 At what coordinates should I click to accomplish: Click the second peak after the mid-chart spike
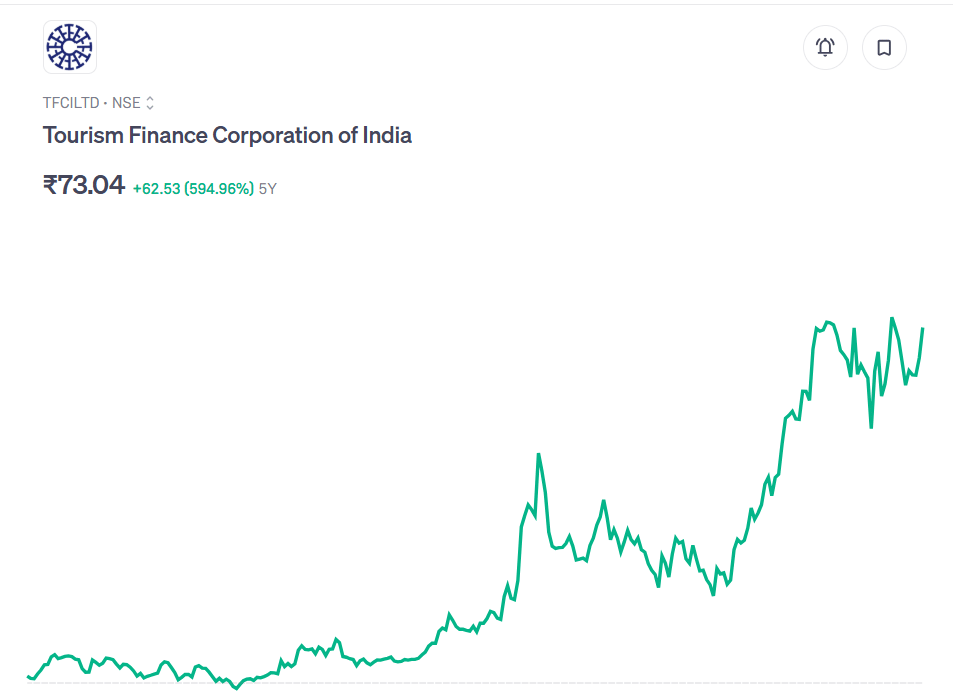pyautogui.click(x=603, y=501)
